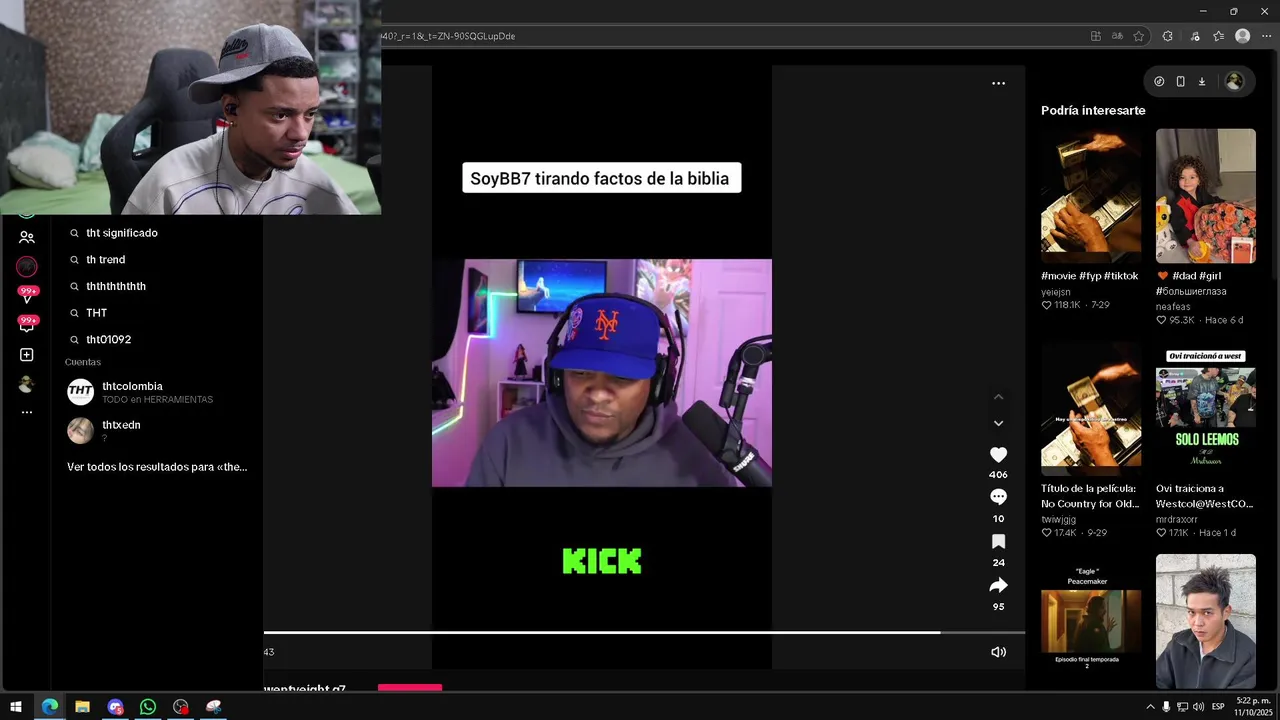Image resolution: width=1280 pixels, height=720 pixels.
Task: Open OBS Studio from the taskbar
Action: 180,706
